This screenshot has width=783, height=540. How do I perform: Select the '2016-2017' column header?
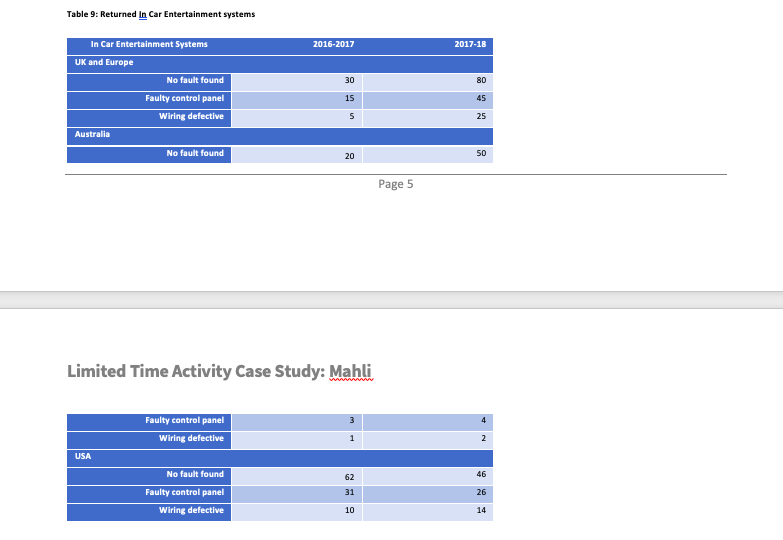click(x=334, y=44)
